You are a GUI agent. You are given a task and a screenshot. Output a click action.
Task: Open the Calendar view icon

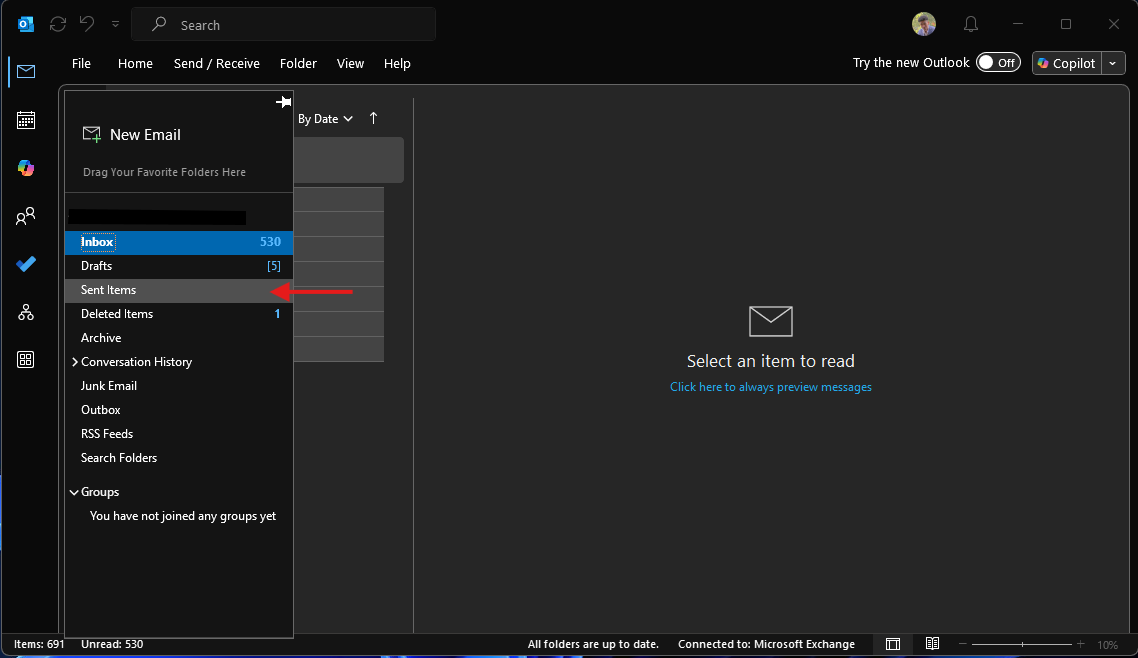(26, 120)
